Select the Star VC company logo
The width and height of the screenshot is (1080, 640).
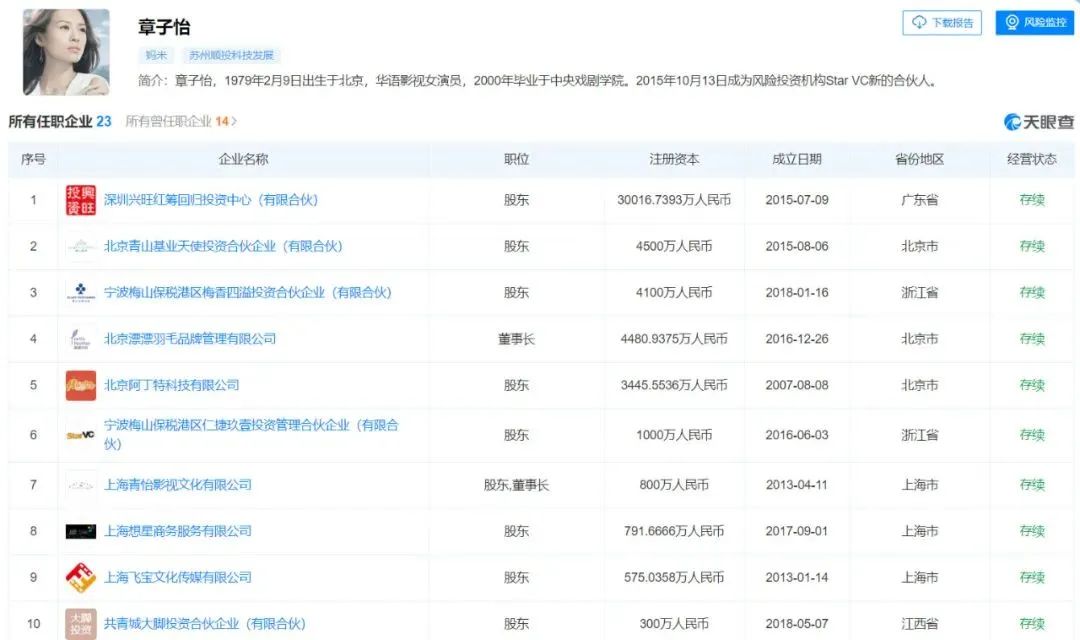pyautogui.click(x=81, y=435)
